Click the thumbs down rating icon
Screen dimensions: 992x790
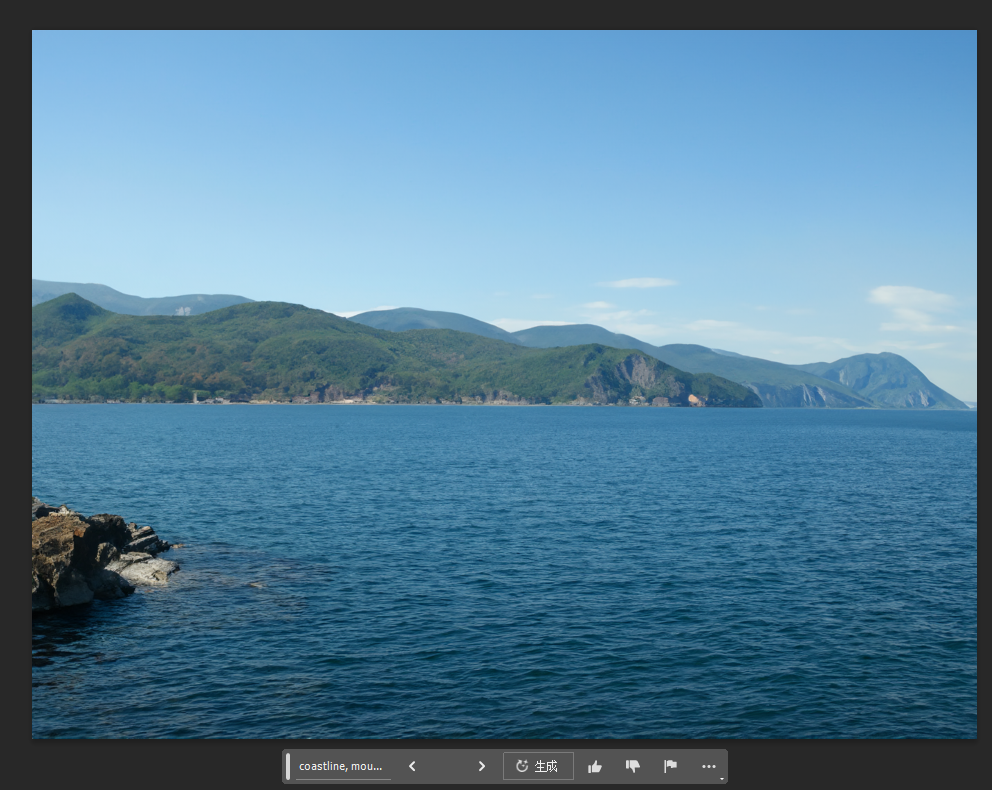[x=633, y=766]
